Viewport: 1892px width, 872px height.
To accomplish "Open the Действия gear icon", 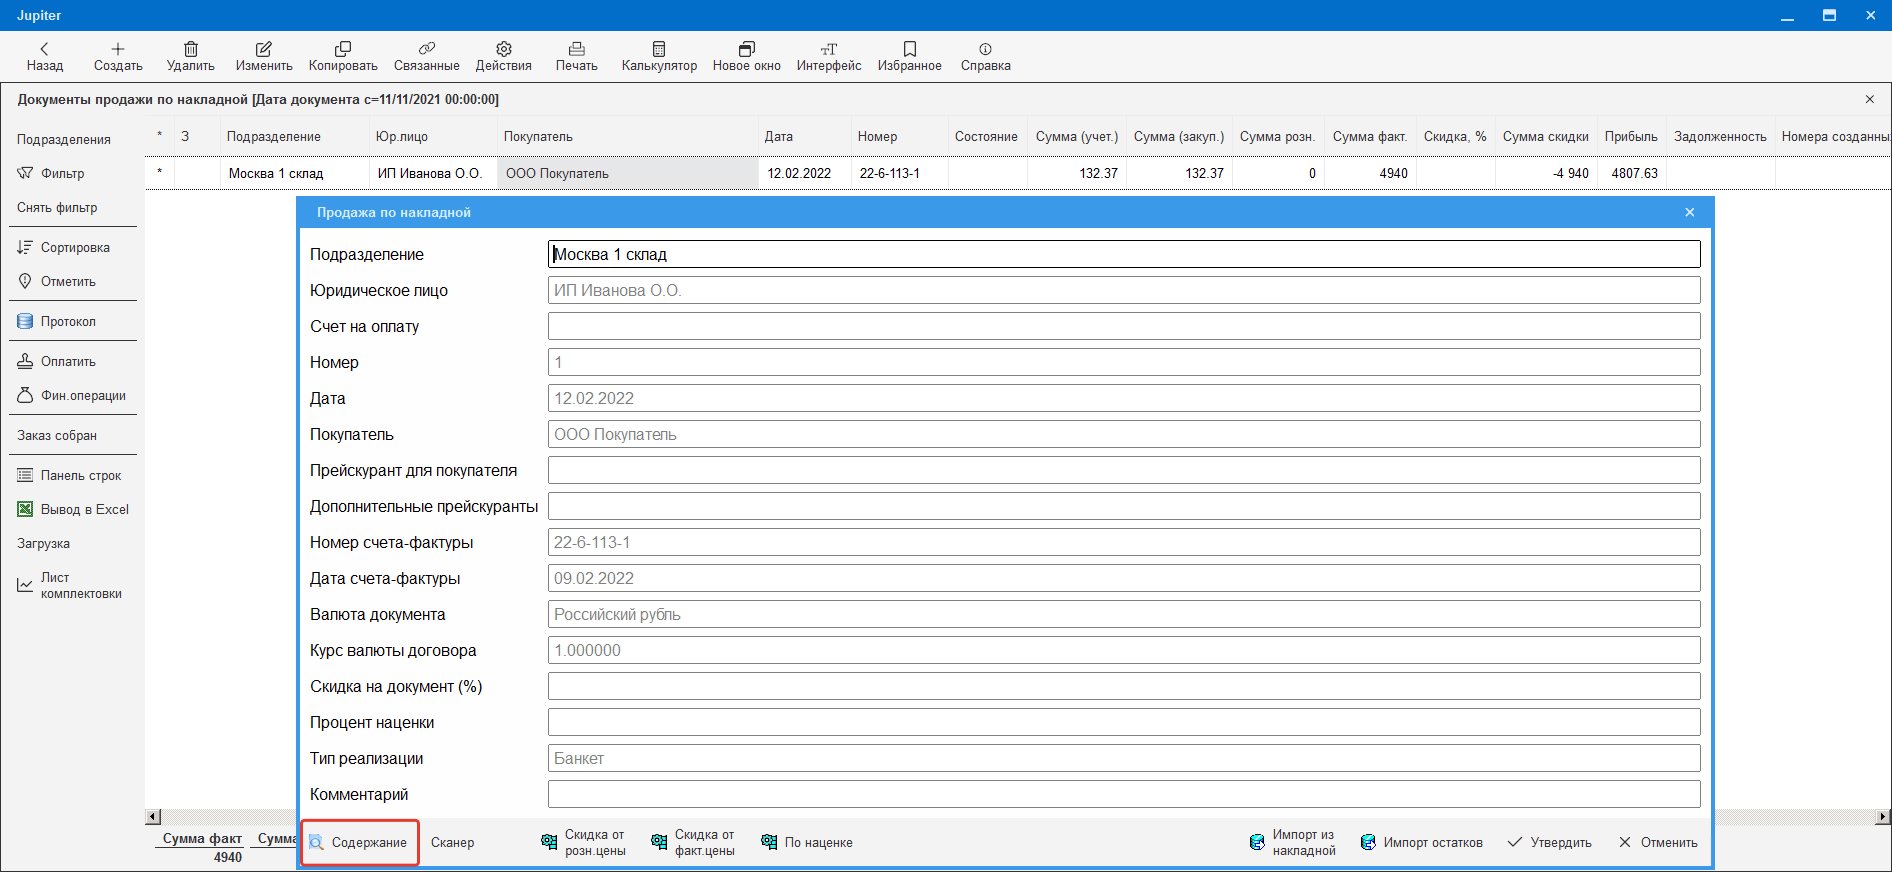I will pos(503,57).
